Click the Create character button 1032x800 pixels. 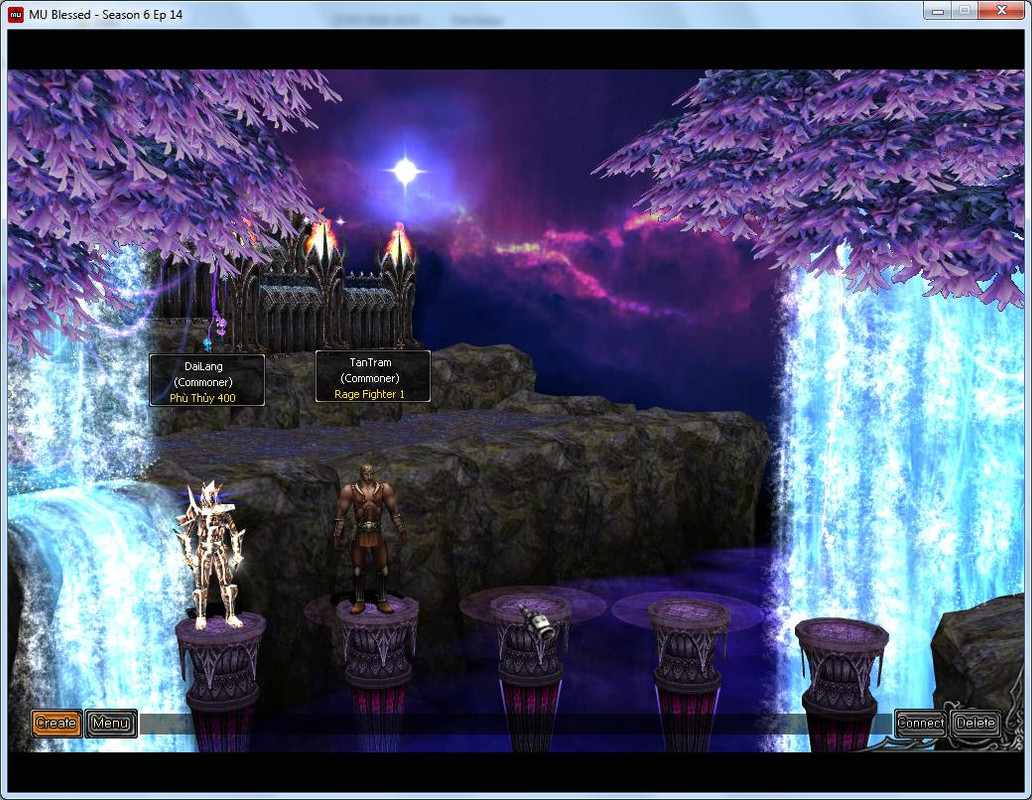click(57, 723)
